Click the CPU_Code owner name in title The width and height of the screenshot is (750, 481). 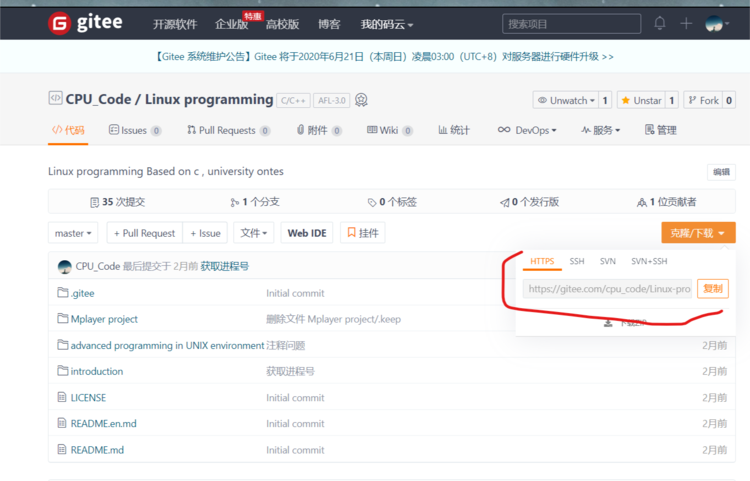pyautogui.click(x=98, y=99)
